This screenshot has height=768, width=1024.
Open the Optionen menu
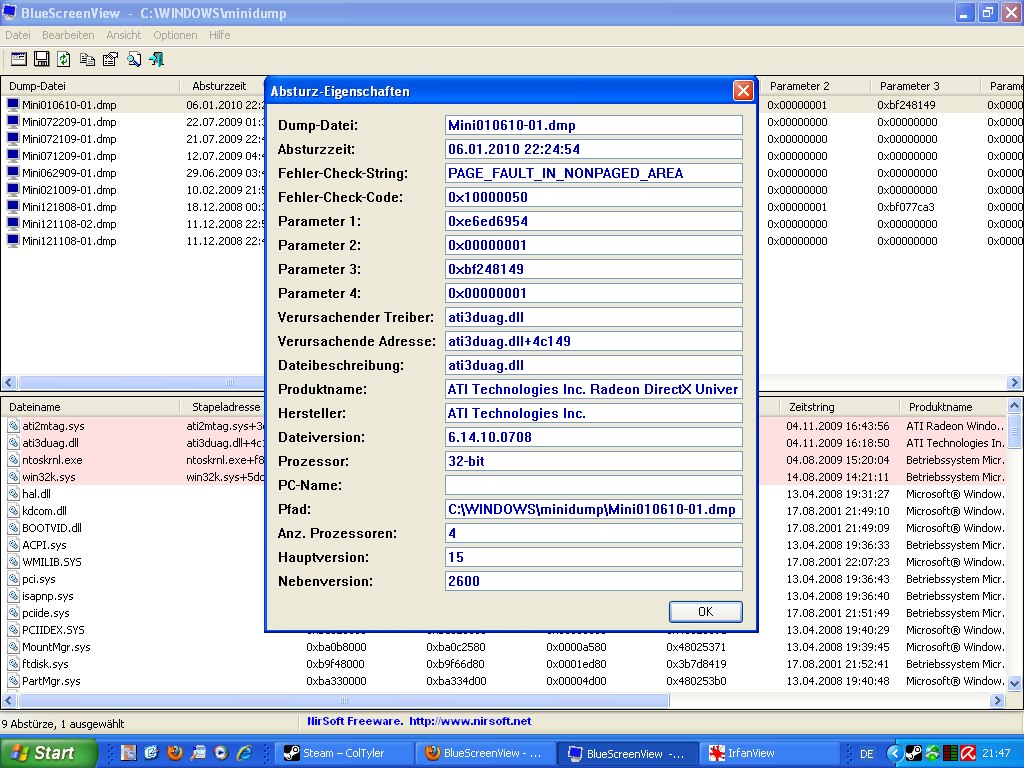click(x=175, y=35)
